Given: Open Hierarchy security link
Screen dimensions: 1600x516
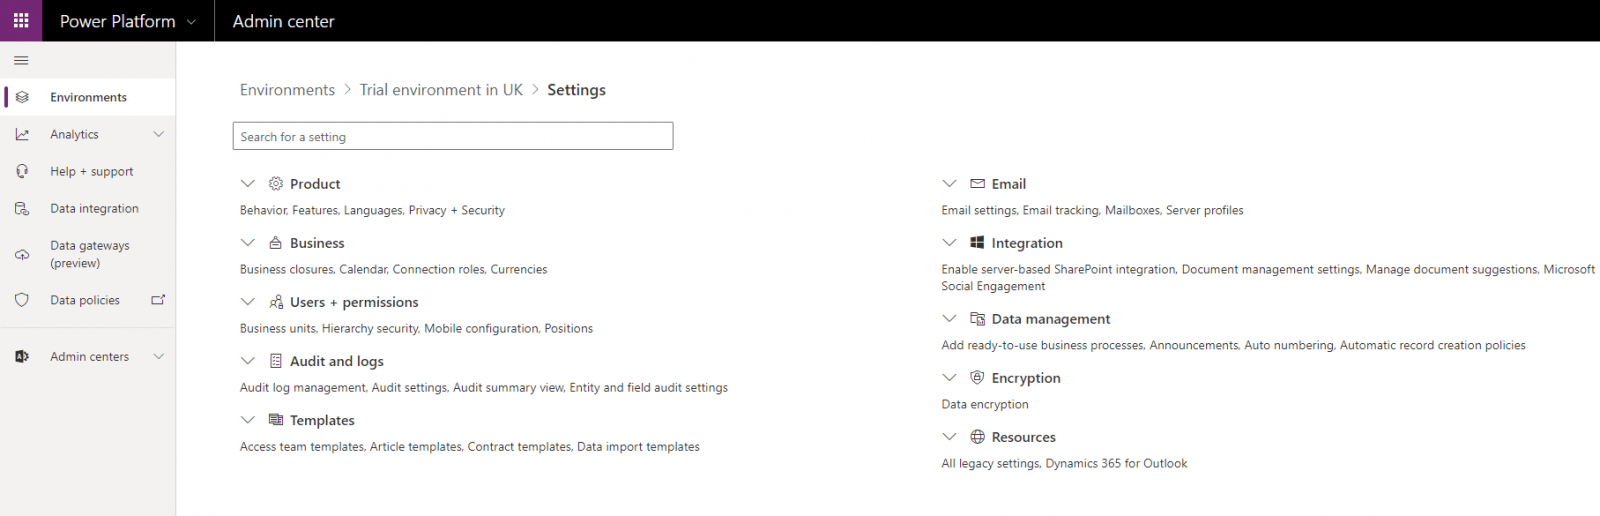Looking at the screenshot, I should pyautogui.click(x=370, y=328).
